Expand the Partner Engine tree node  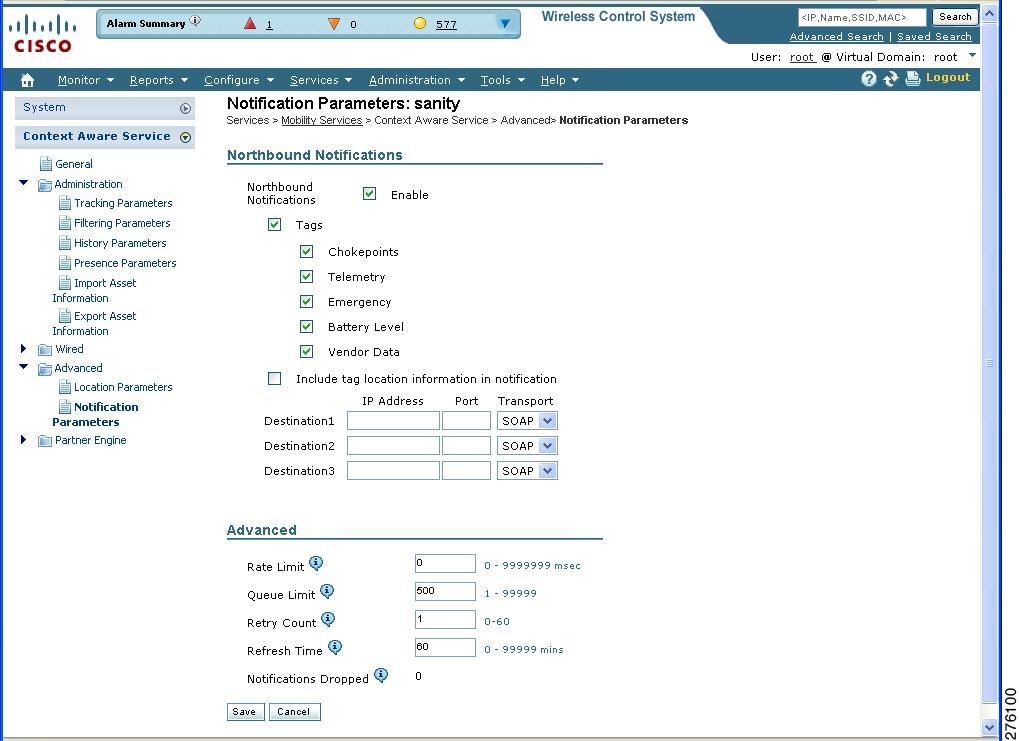(x=23, y=440)
